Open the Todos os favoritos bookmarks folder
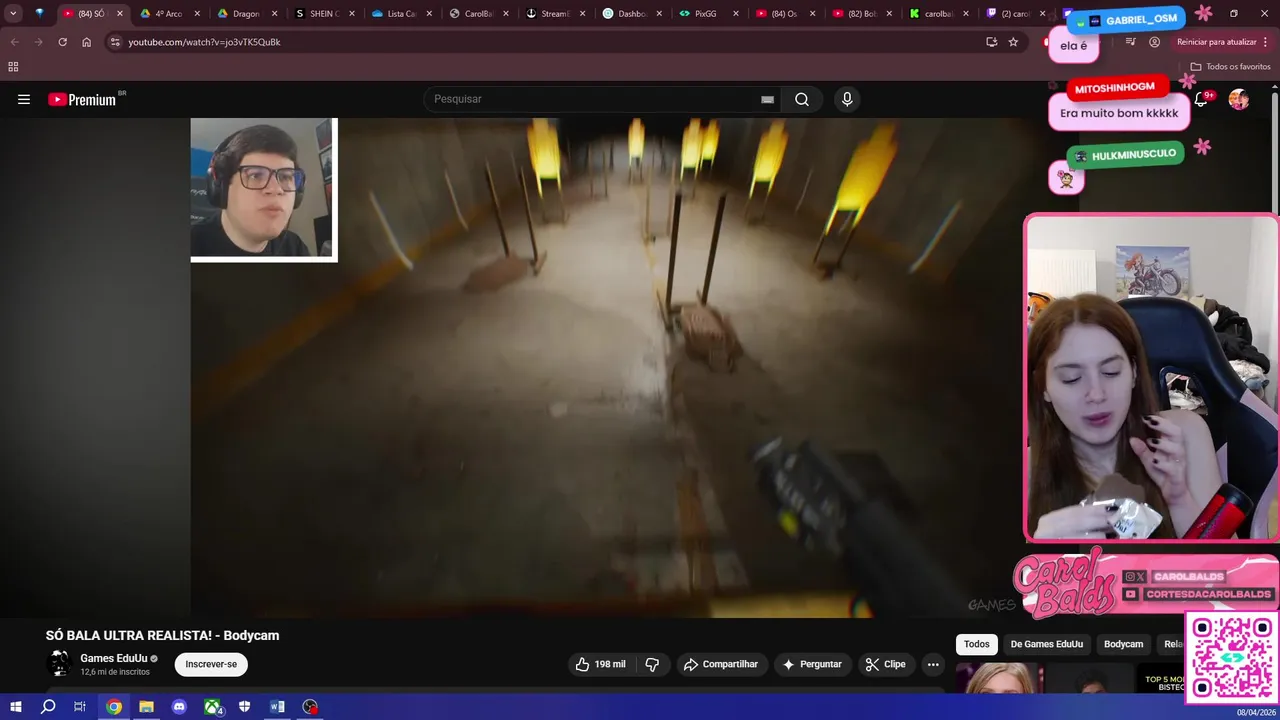The image size is (1280, 720). (1230, 66)
